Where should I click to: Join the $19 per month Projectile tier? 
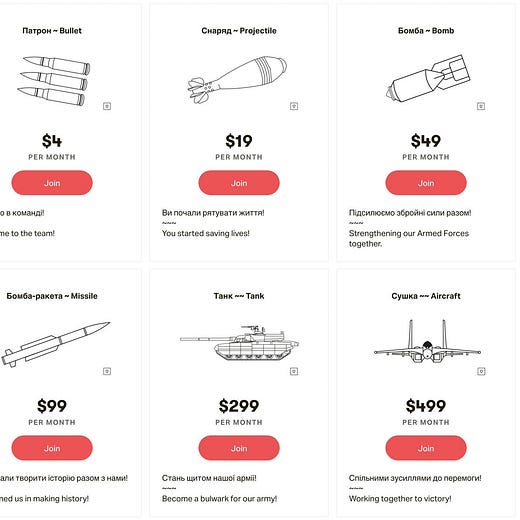pos(239,183)
